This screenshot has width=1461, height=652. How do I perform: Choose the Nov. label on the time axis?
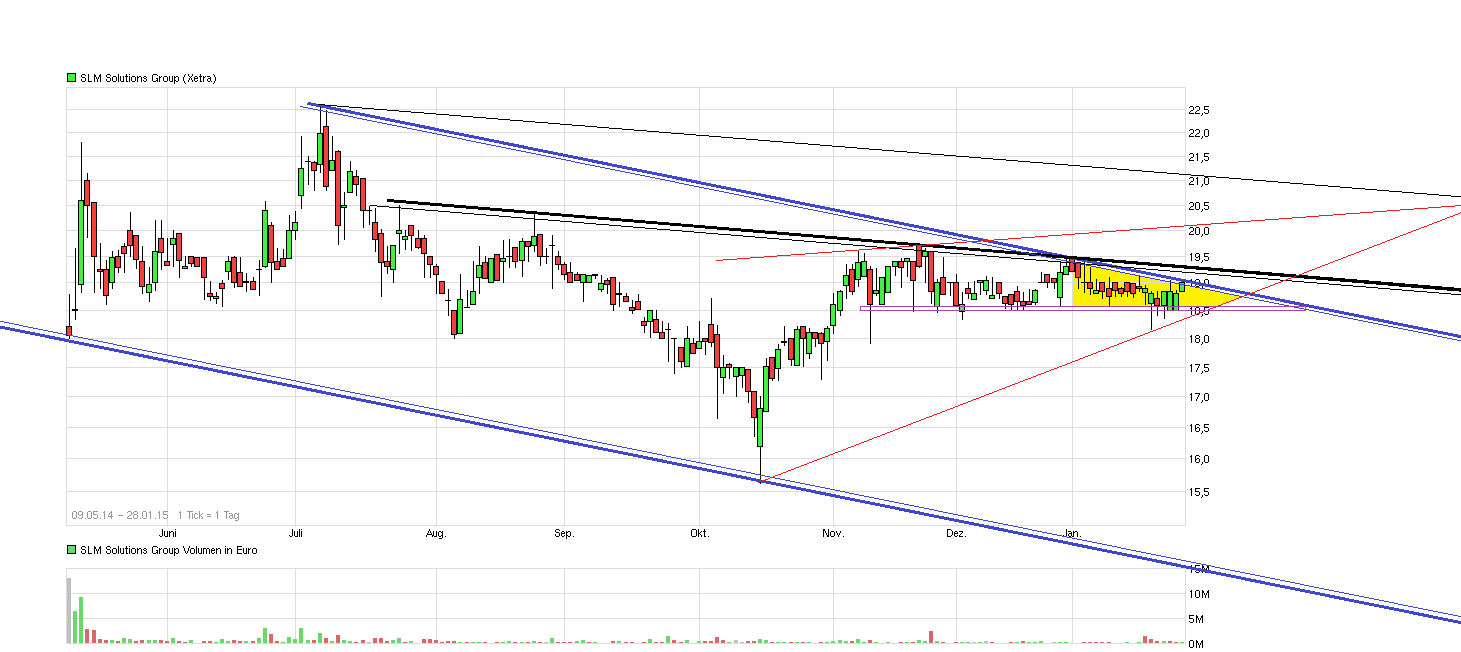tap(833, 534)
